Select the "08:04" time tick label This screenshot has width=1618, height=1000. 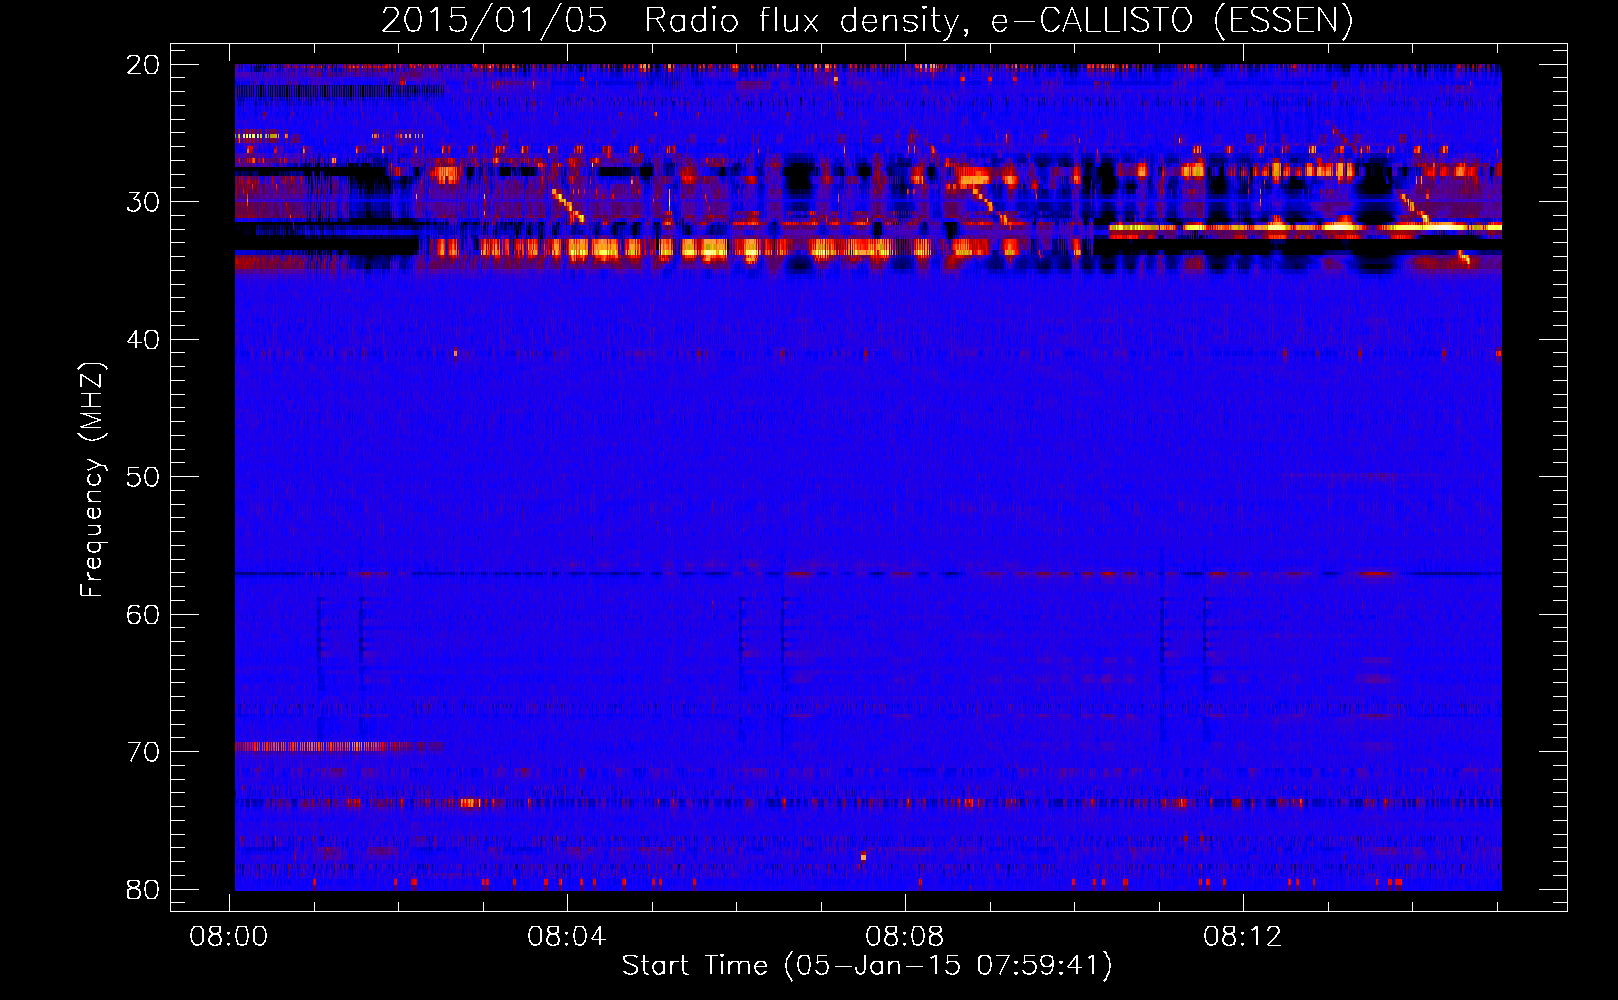click(567, 937)
